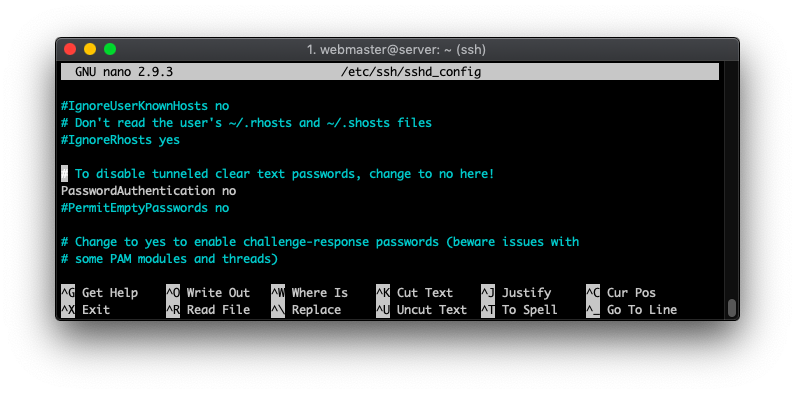
Task: Click the ^U Uncut Text shortcut
Action: pyautogui.click(x=421, y=310)
